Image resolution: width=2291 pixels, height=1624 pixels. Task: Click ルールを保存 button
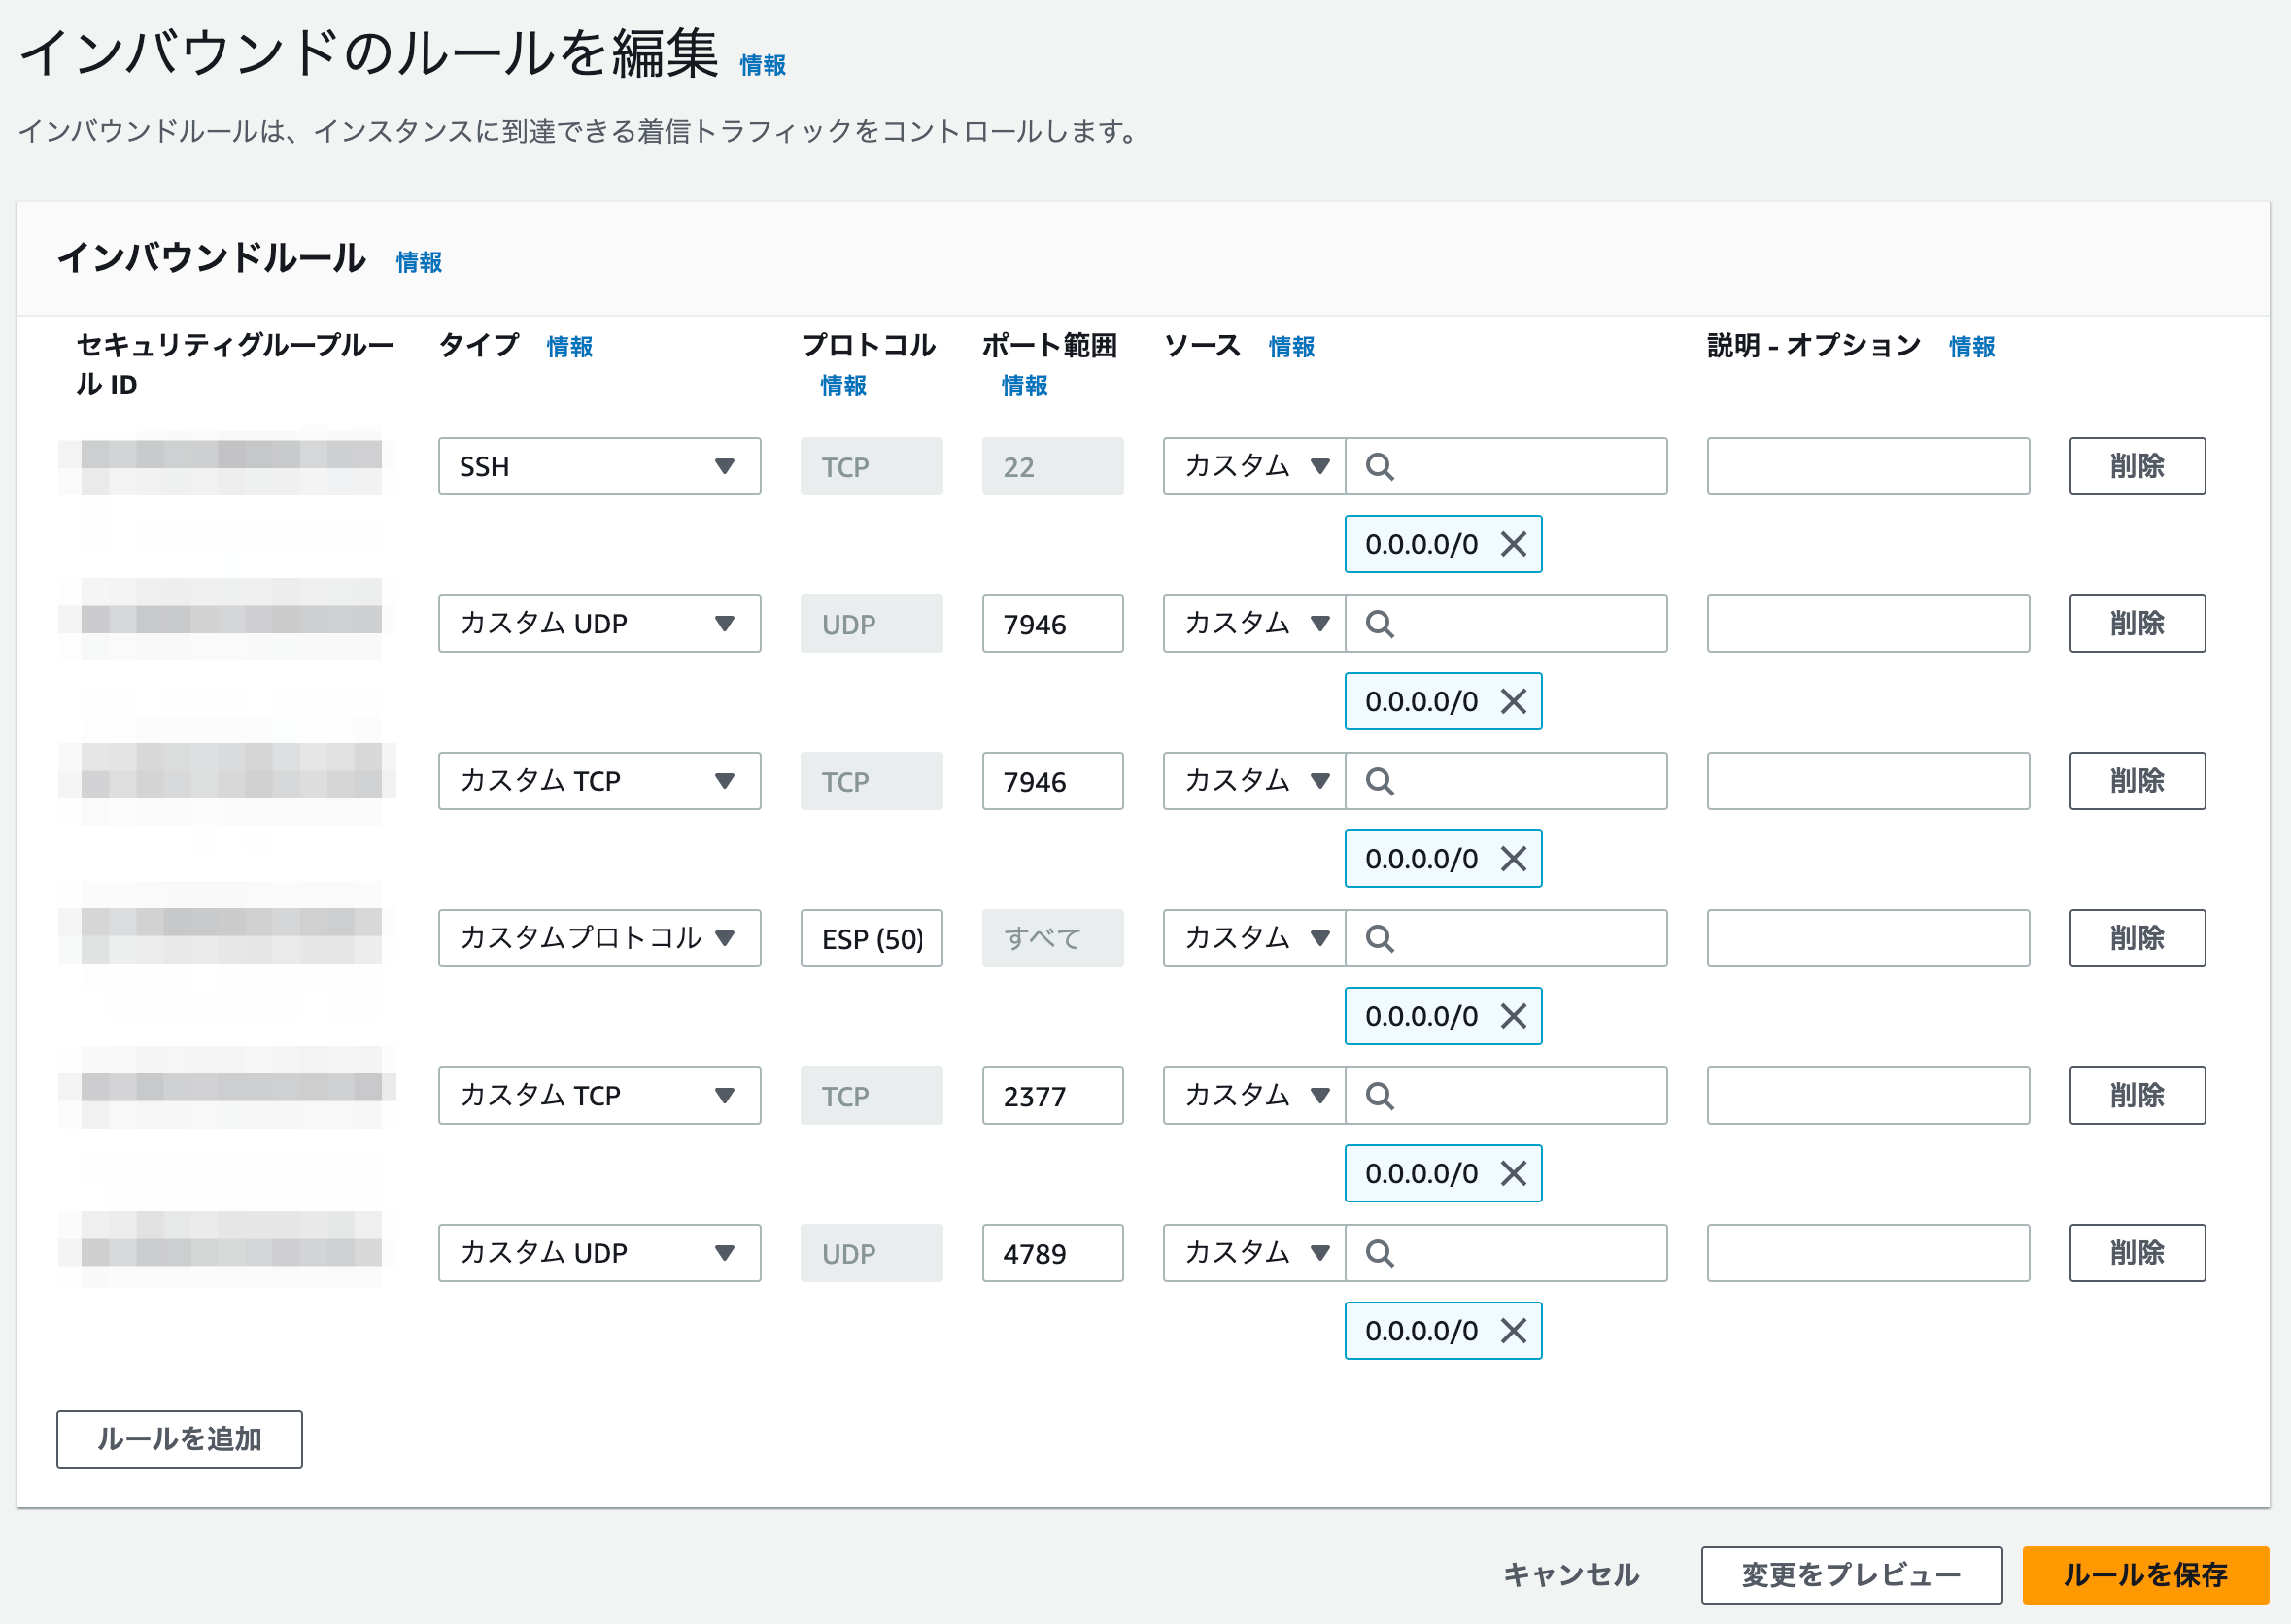2145,1575
